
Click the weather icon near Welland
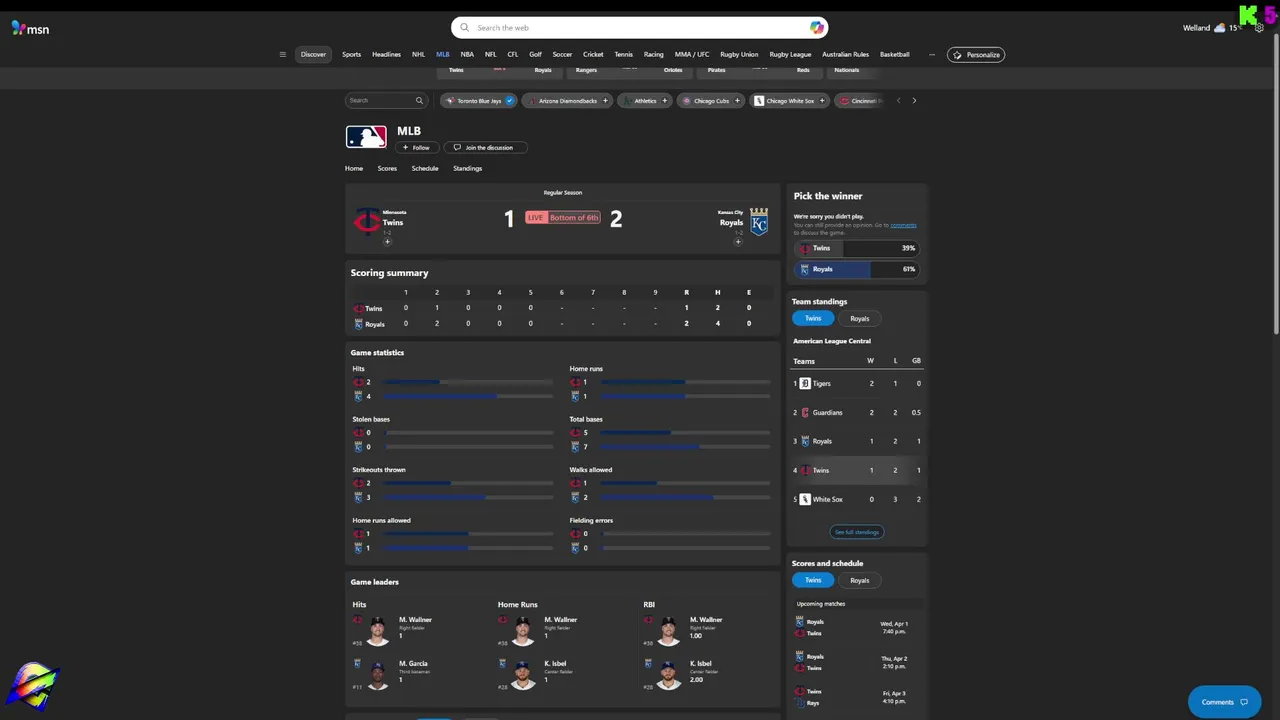click(1219, 28)
